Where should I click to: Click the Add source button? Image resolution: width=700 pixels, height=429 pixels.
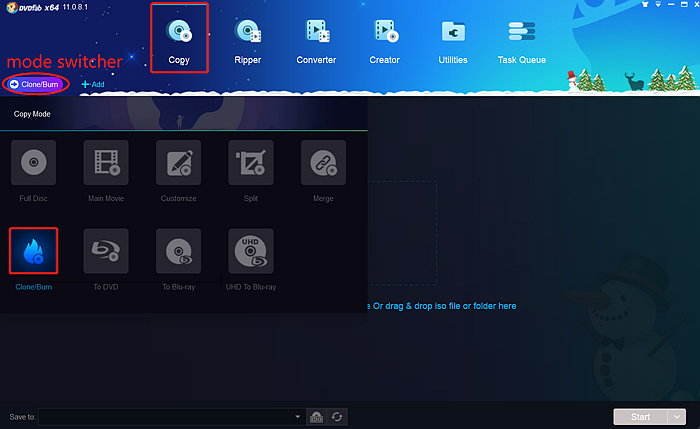pos(93,84)
